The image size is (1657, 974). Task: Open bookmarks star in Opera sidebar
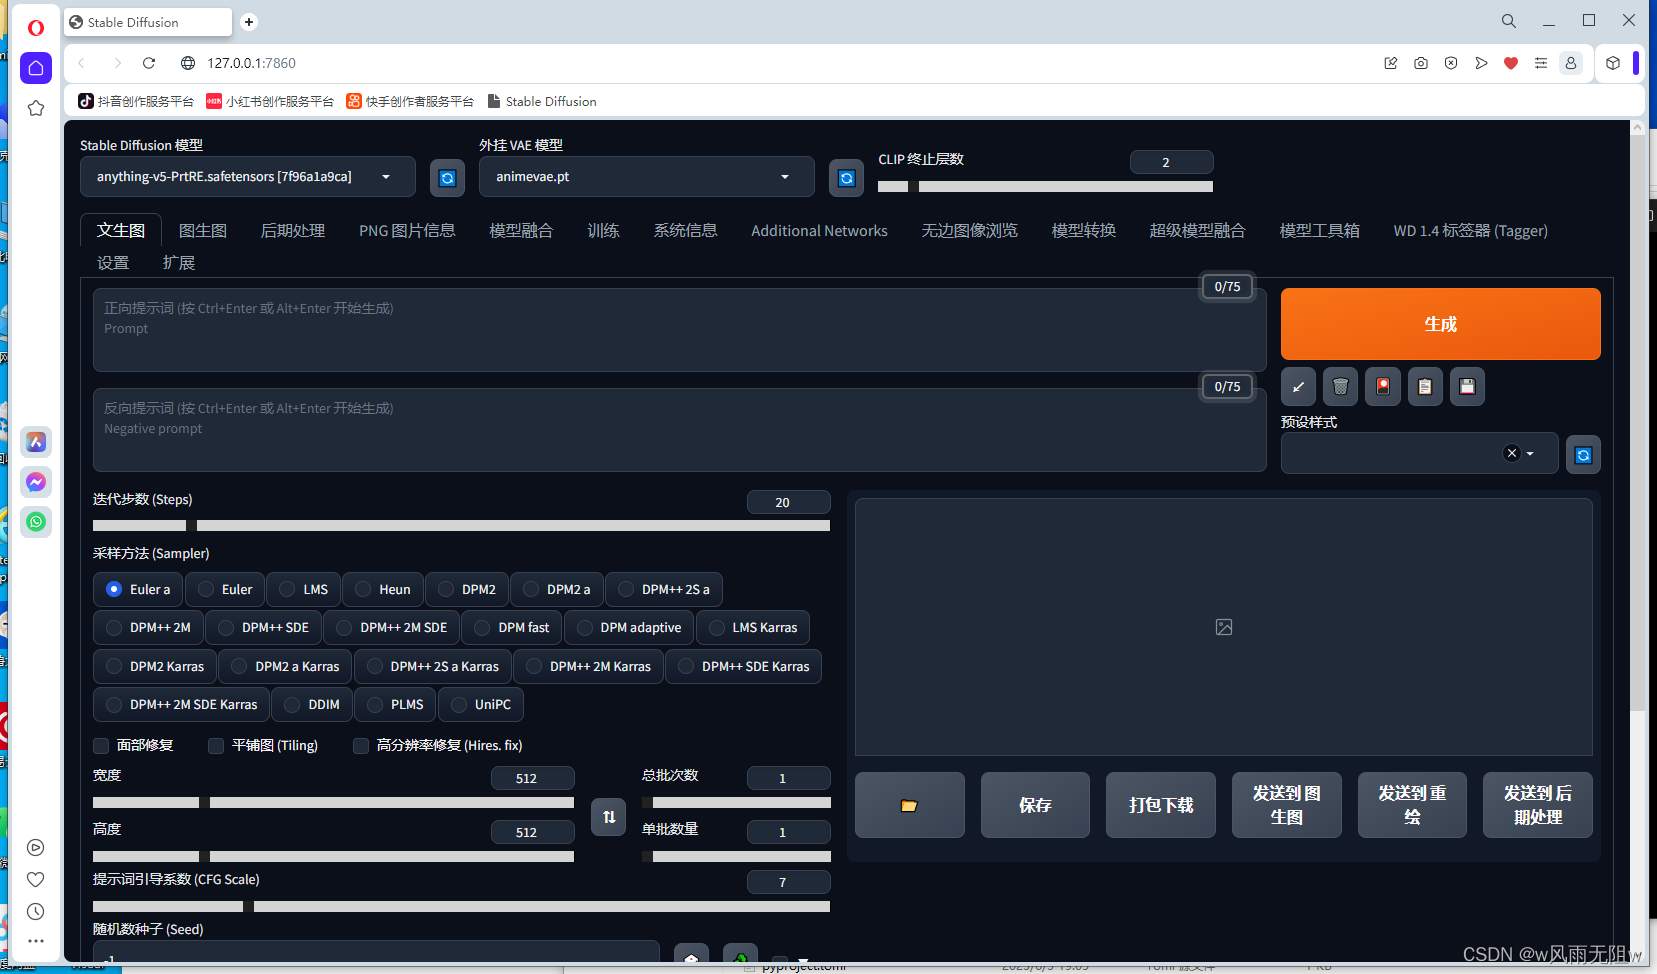coord(36,108)
